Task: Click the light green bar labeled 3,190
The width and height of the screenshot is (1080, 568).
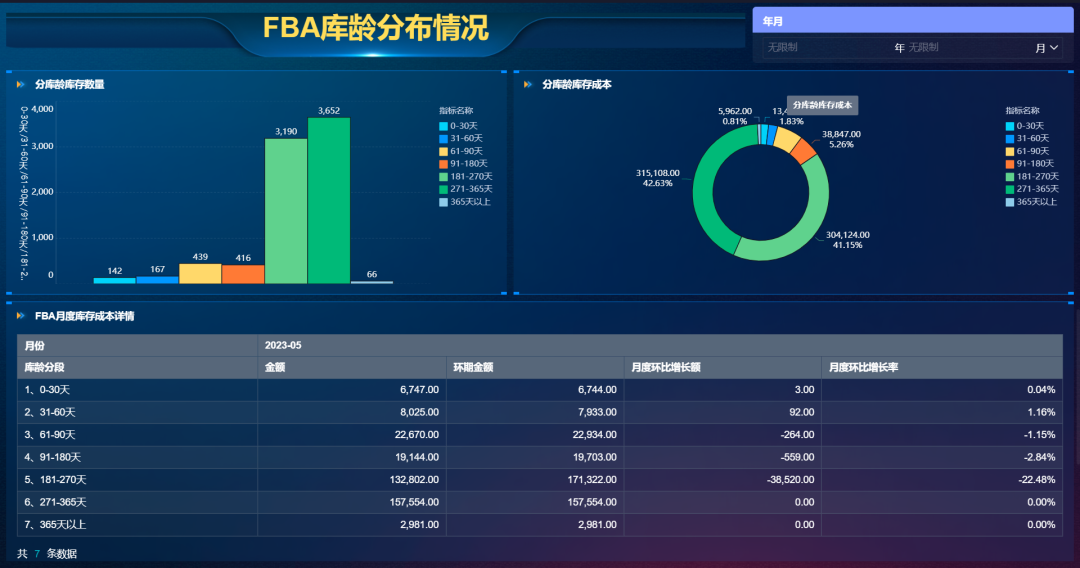Action: pos(286,211)
